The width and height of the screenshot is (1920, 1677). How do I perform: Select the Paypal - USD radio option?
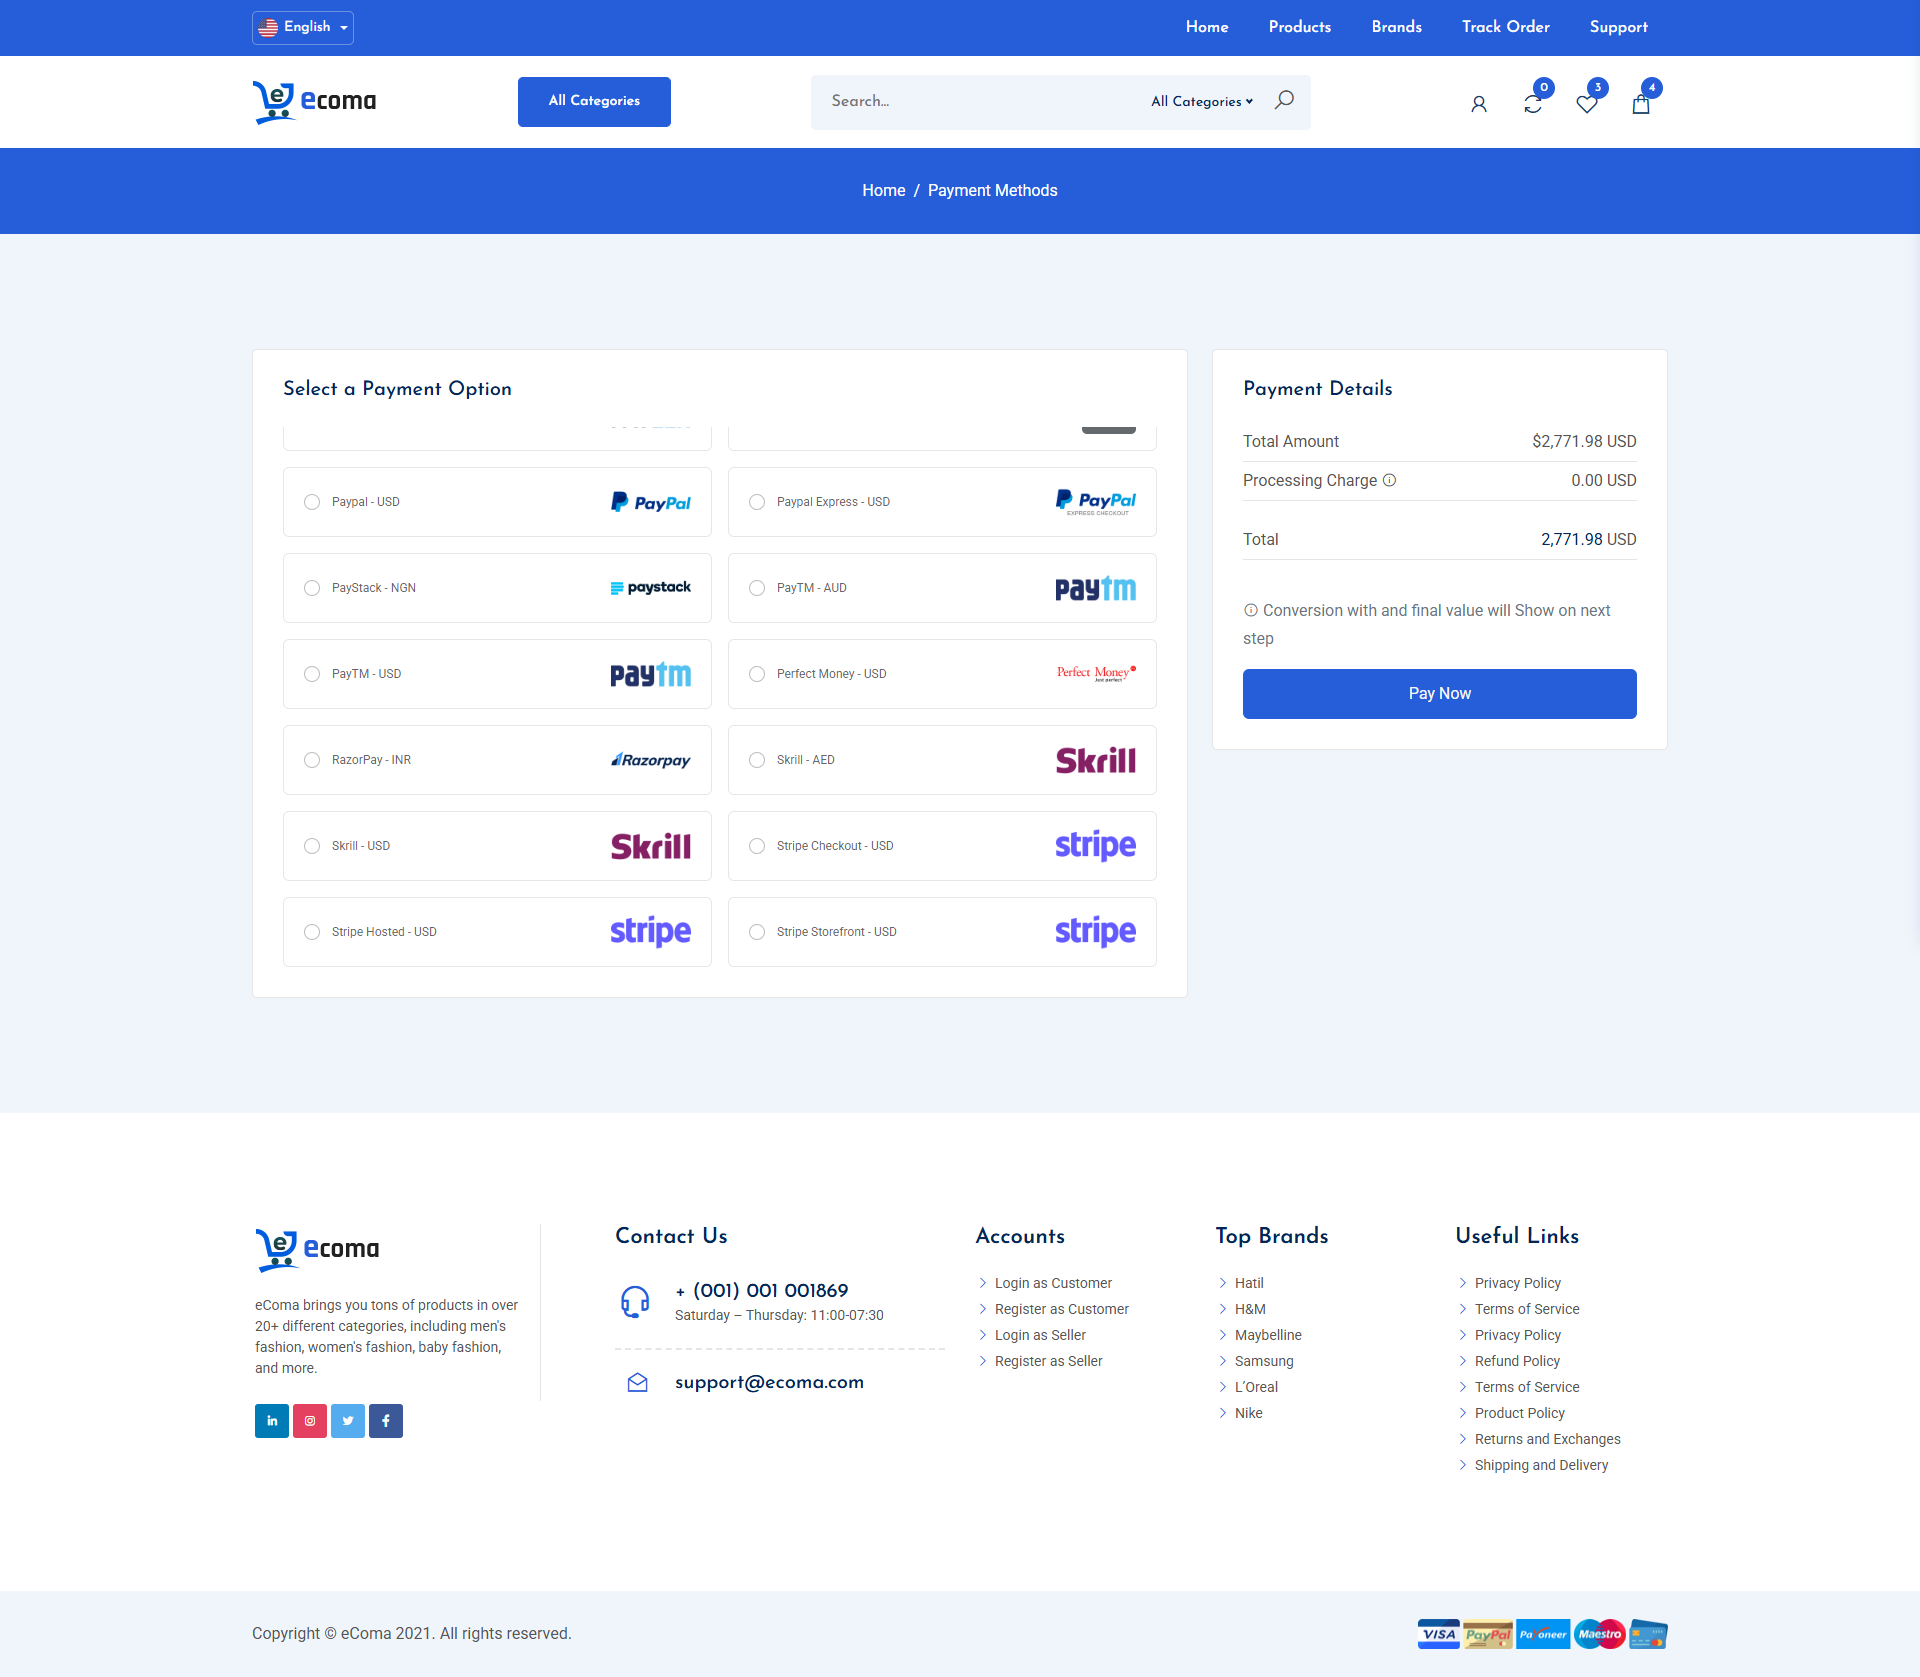[x=312, y=502]
